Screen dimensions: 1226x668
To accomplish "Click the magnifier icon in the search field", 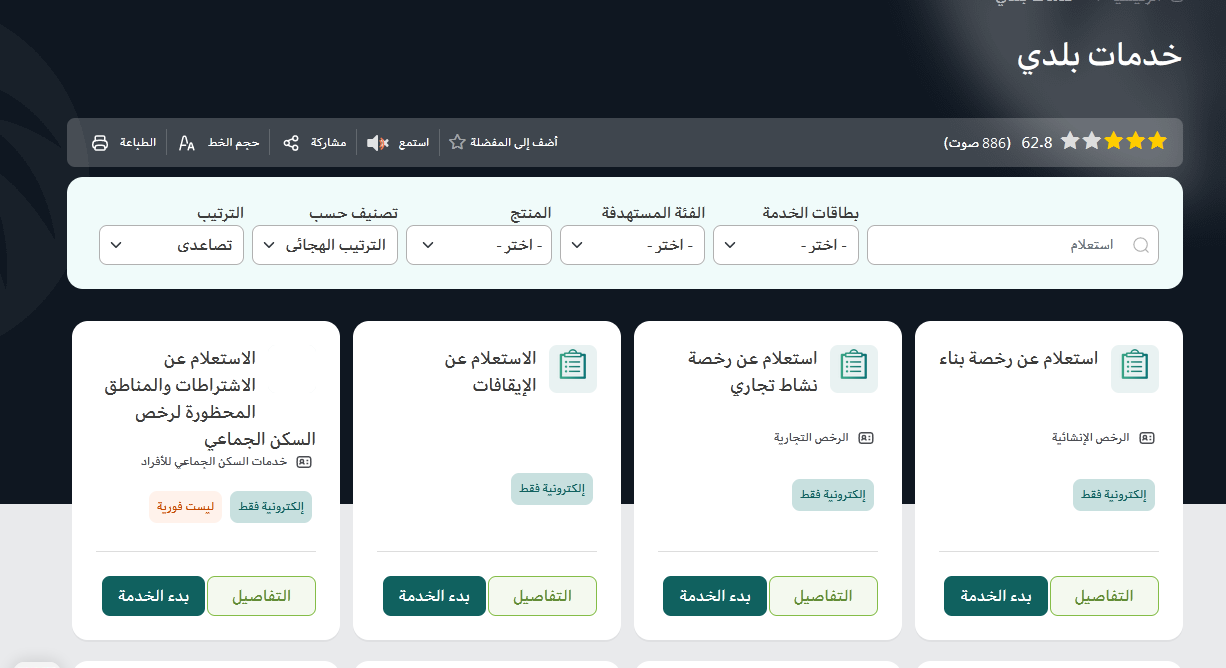I will coord(1141,245).
